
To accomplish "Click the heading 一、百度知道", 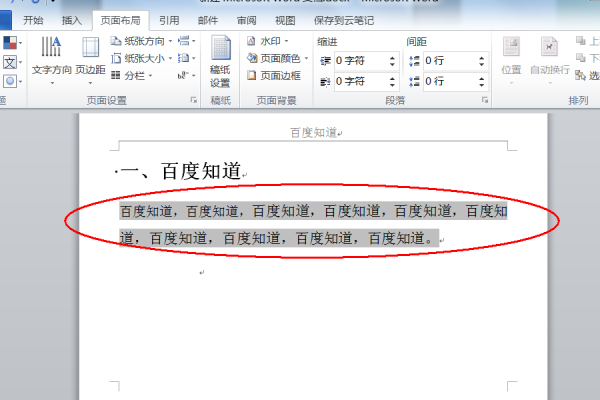I will click(181, 171).
